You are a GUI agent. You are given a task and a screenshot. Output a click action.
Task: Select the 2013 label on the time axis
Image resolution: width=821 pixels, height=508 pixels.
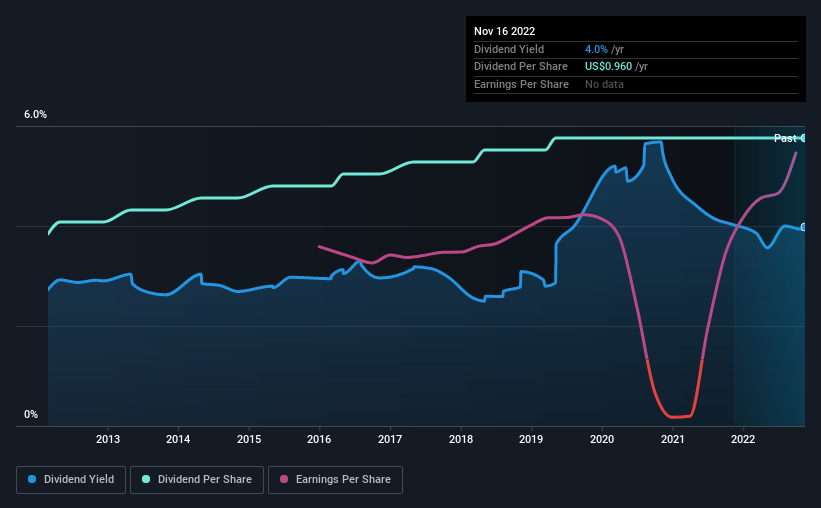(108, 439)
